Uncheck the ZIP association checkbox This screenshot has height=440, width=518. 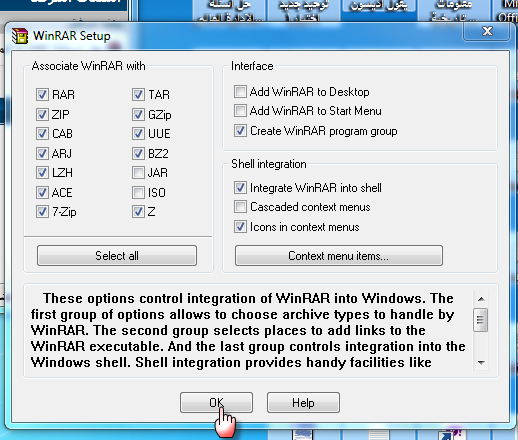(x=42, y=114)
